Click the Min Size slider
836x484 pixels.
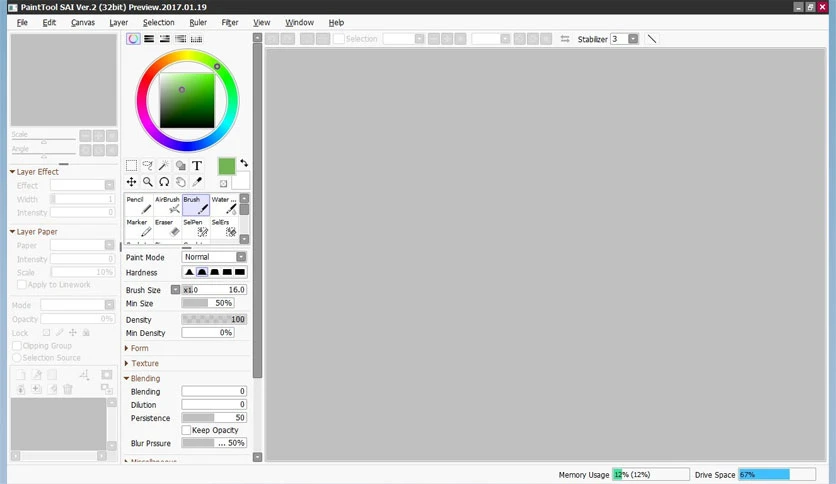click(x=207, y=303)
